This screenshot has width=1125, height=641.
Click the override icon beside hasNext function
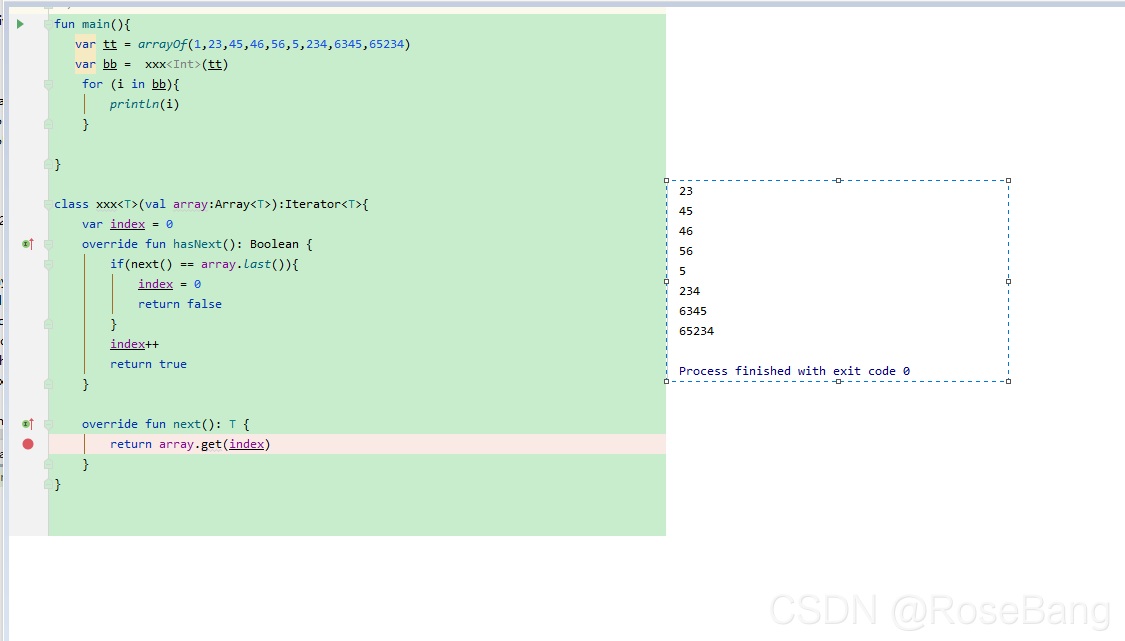pyautogui.click(x=27, y=243)
